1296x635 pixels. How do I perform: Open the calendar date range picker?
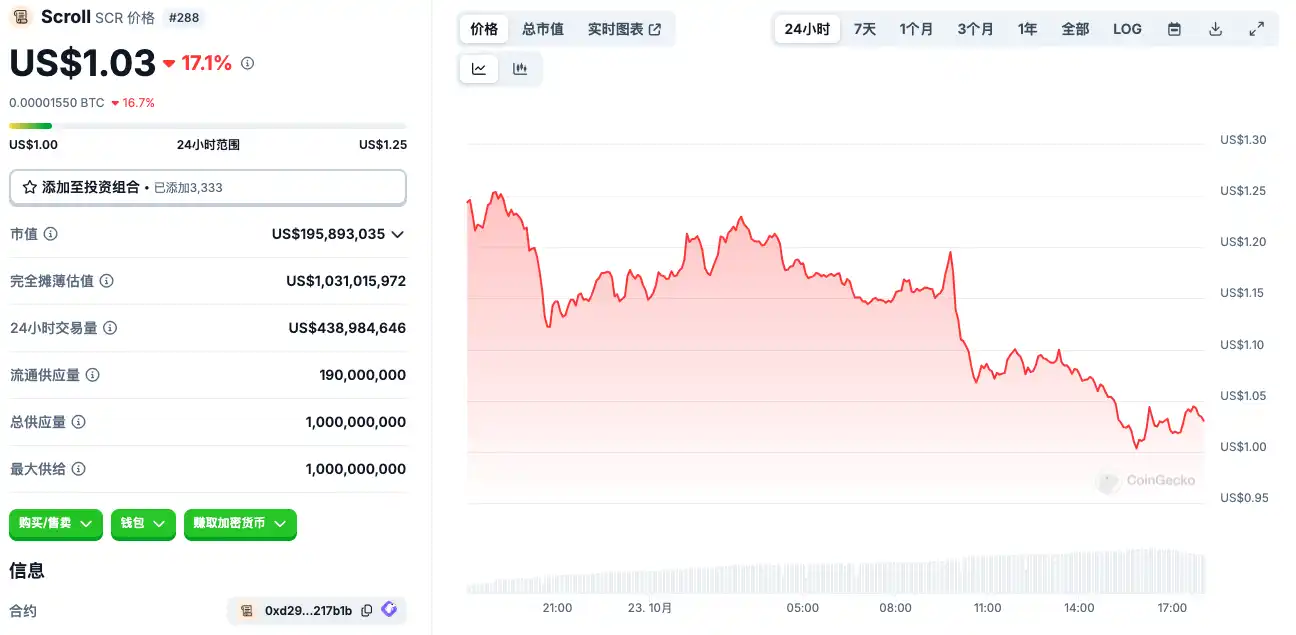point(1175,29)
